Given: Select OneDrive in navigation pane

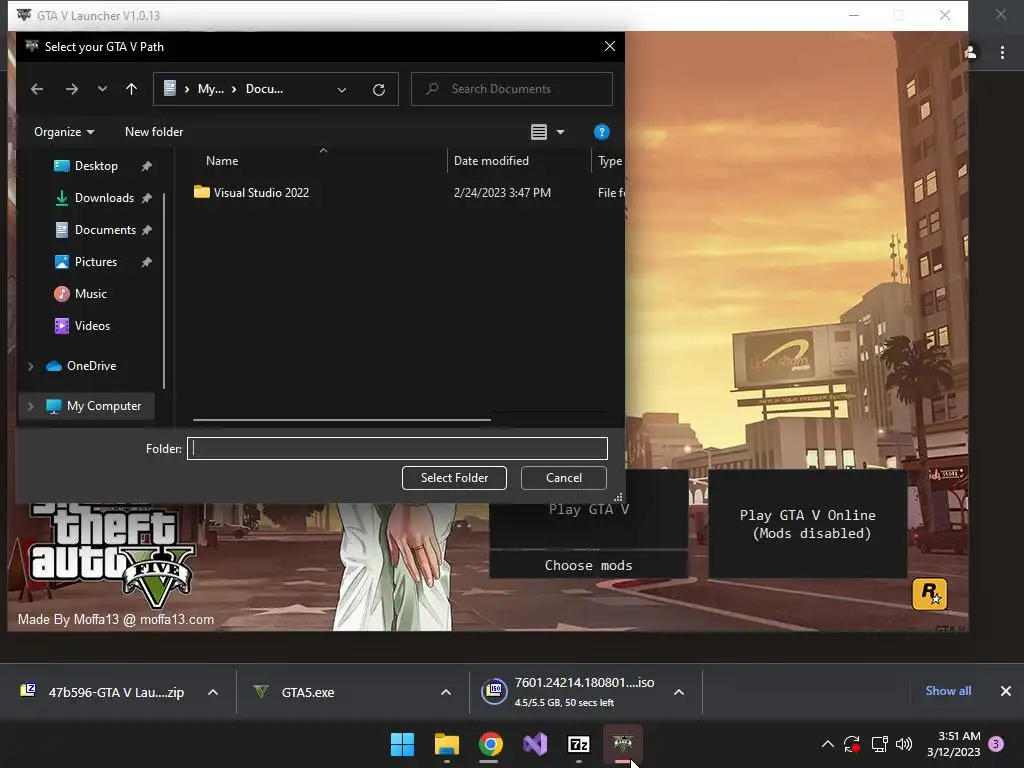Looking at the screenshot, I should pyautogui.click(x=91, y=366).
